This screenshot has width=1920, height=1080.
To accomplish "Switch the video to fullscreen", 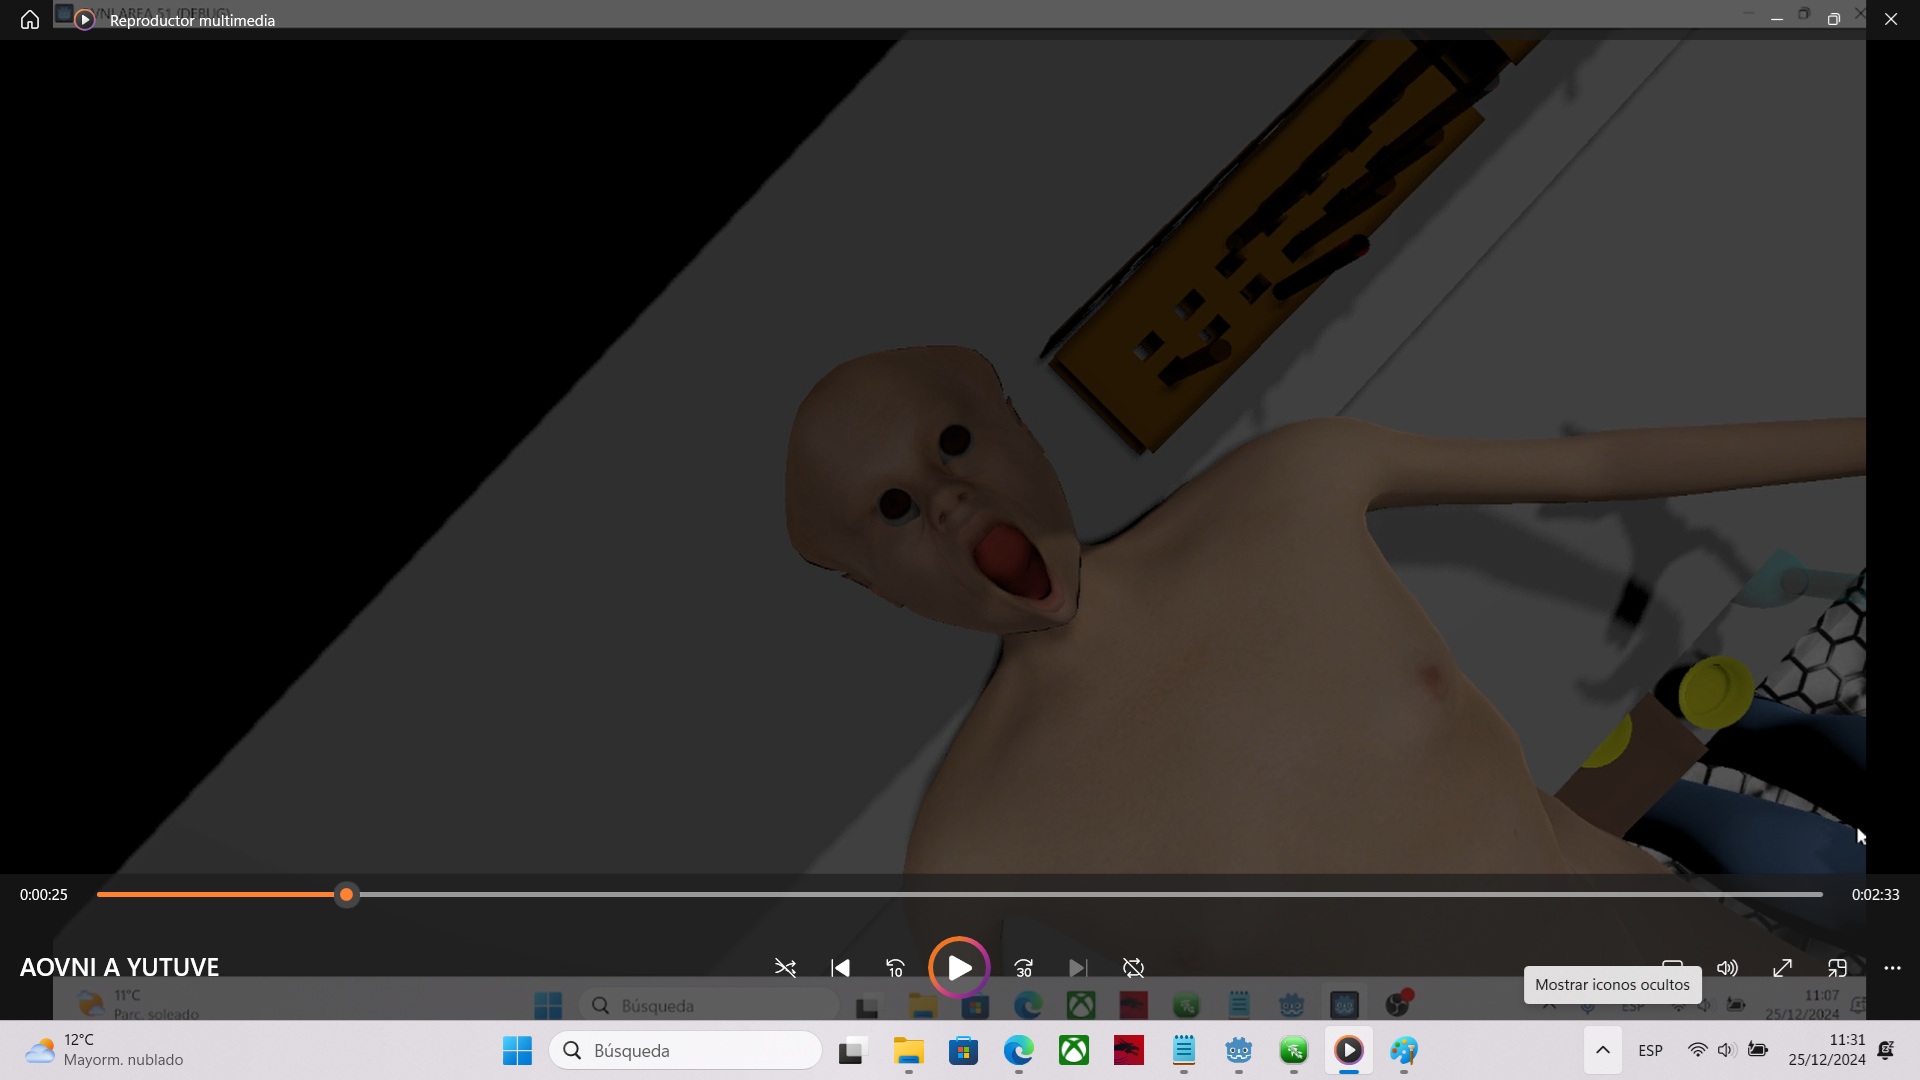I will click(1782, 968).
